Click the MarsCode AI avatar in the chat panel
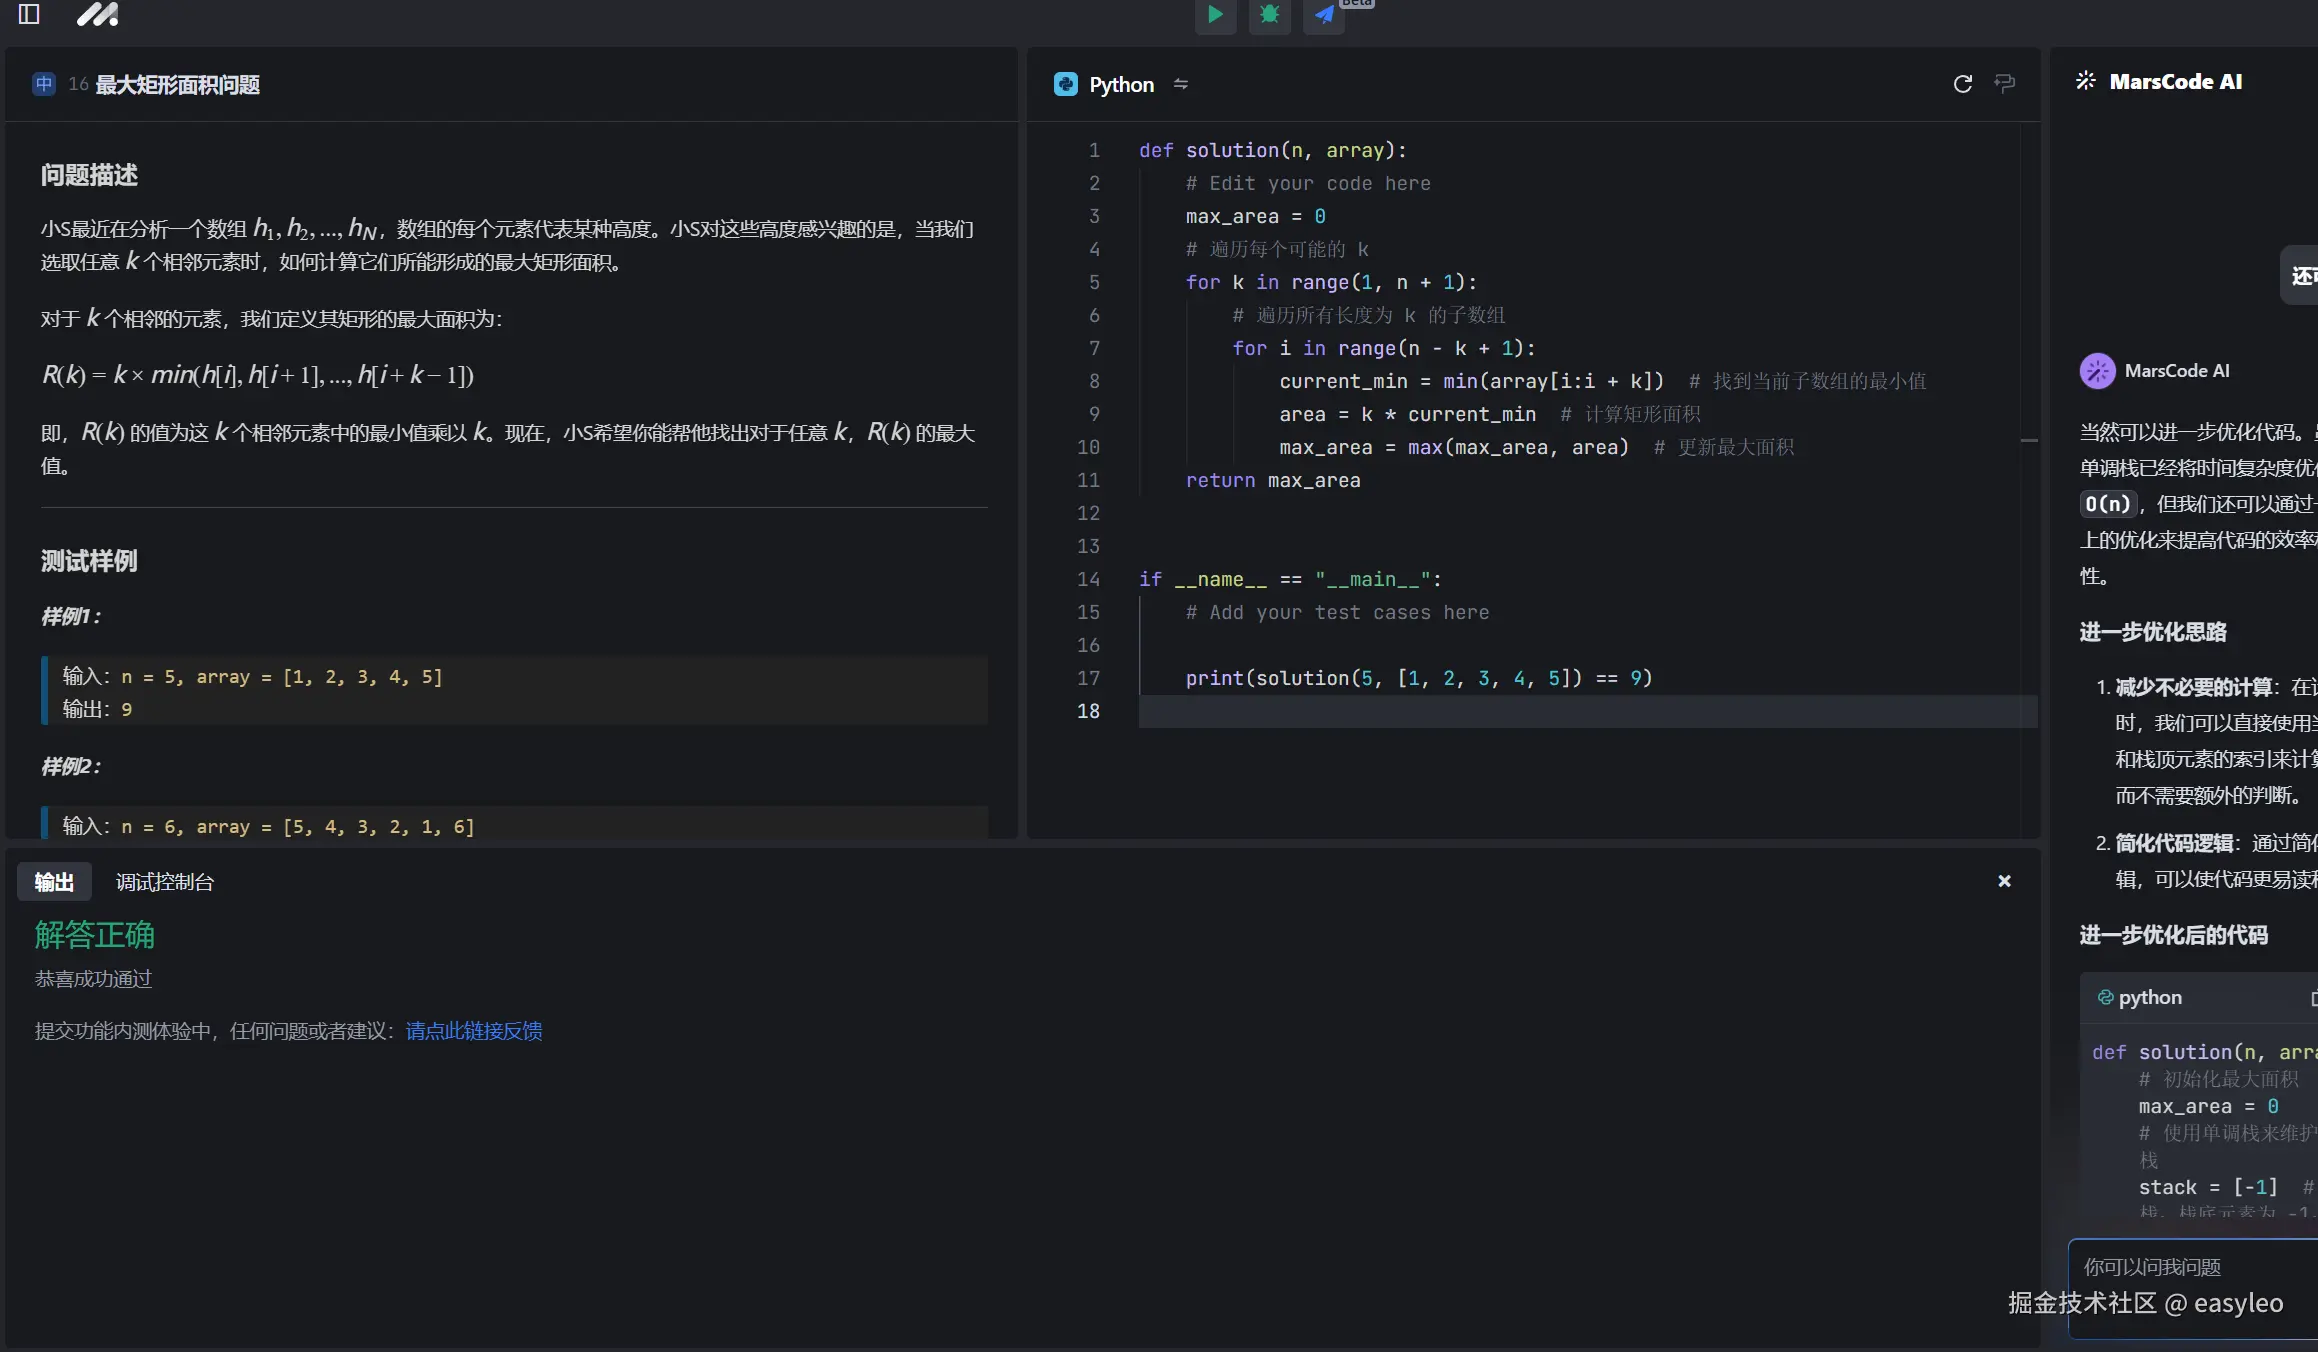 tap(2098, 370)
